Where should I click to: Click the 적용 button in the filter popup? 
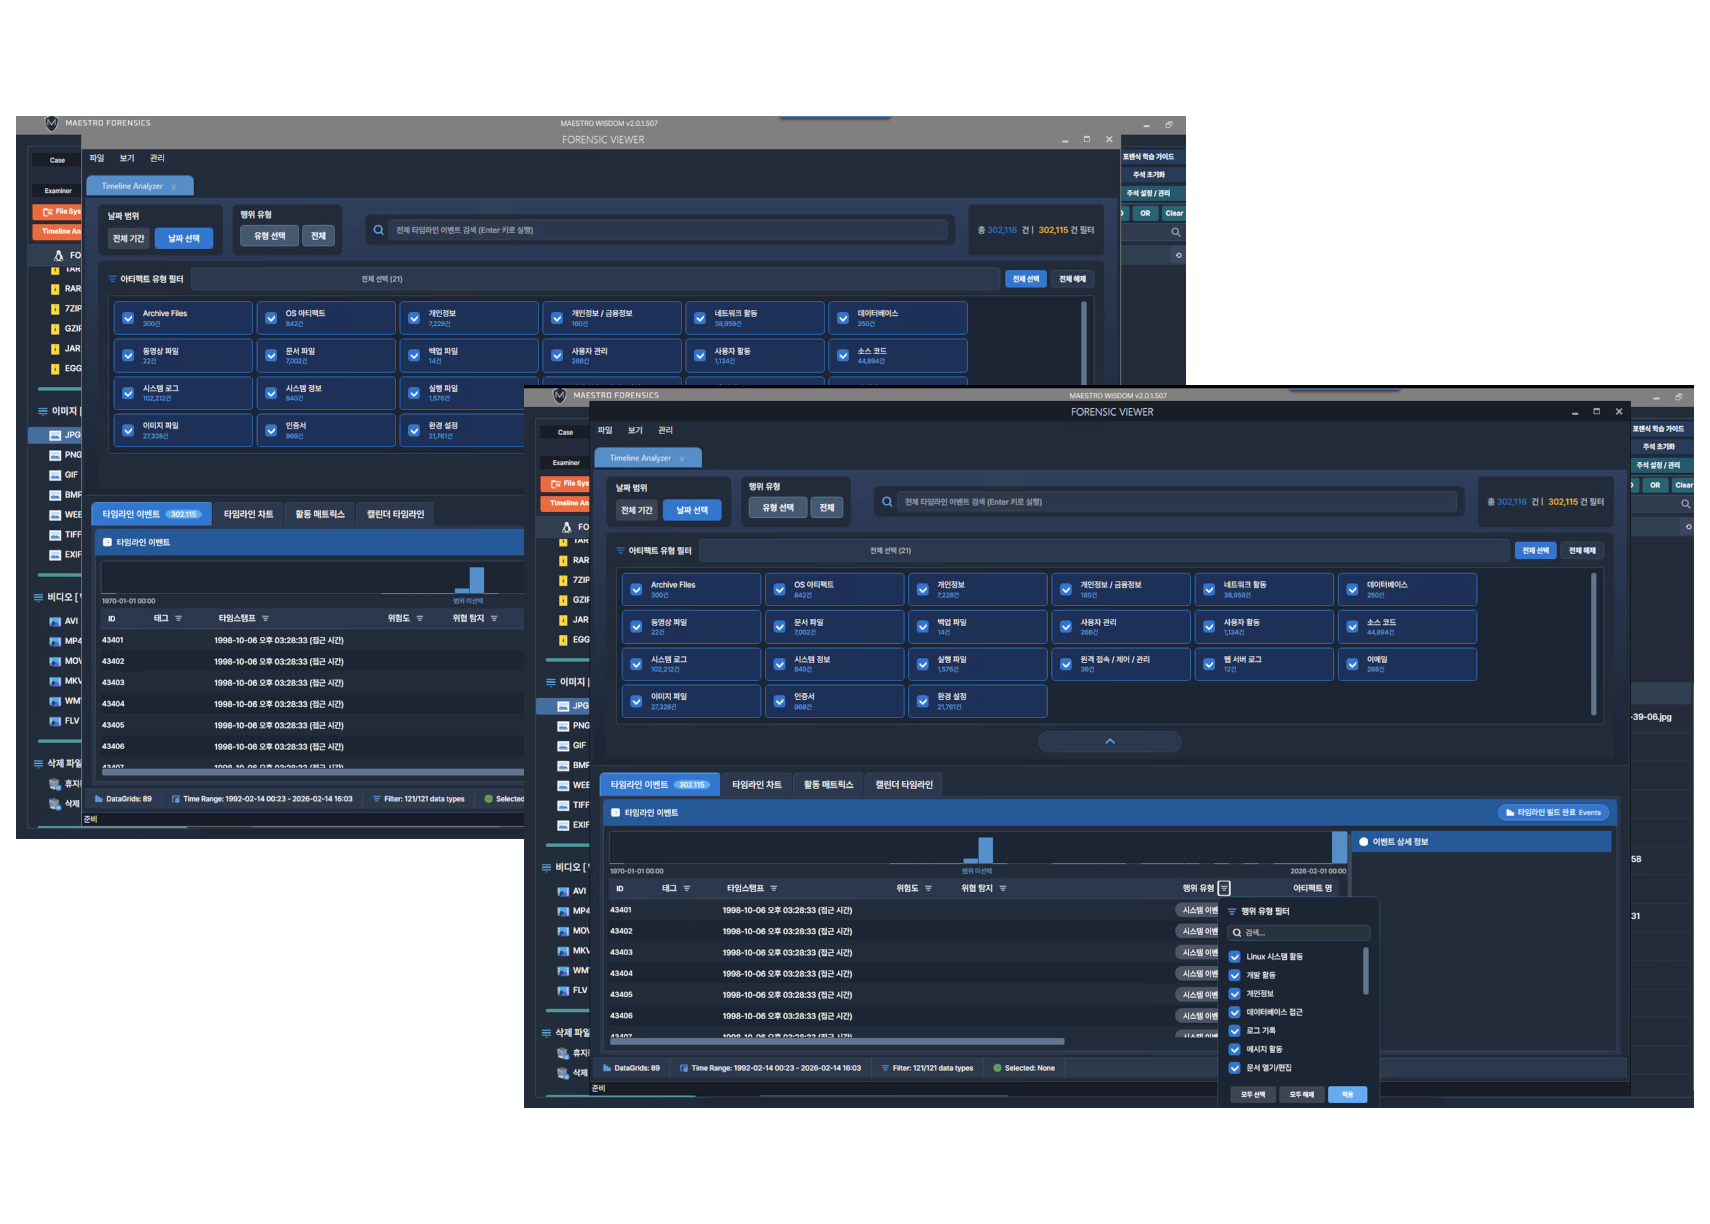[1347, 1094]
